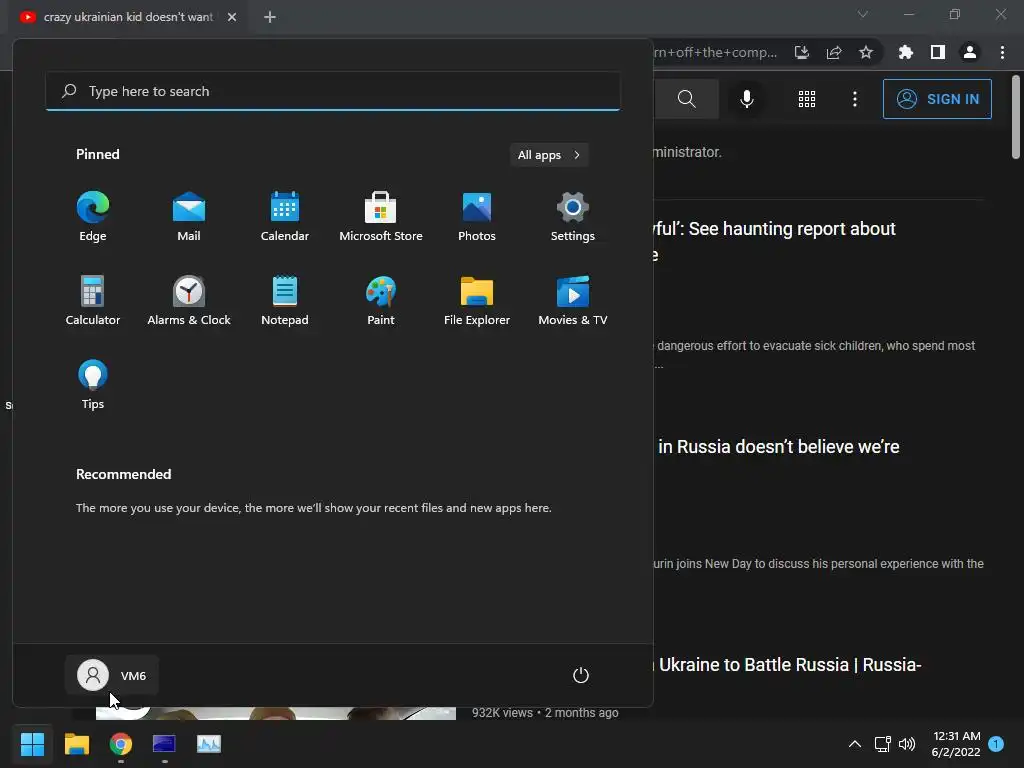
Task: Search with voice using microphone icon
Action: [747, 99]
